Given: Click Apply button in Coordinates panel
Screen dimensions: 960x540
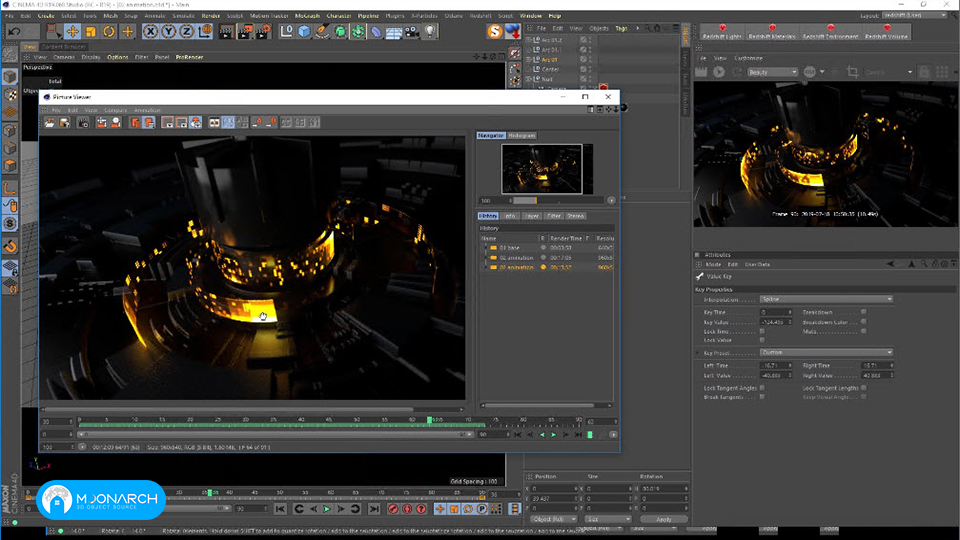Looking at the screenshot, I should pos(664,519).
